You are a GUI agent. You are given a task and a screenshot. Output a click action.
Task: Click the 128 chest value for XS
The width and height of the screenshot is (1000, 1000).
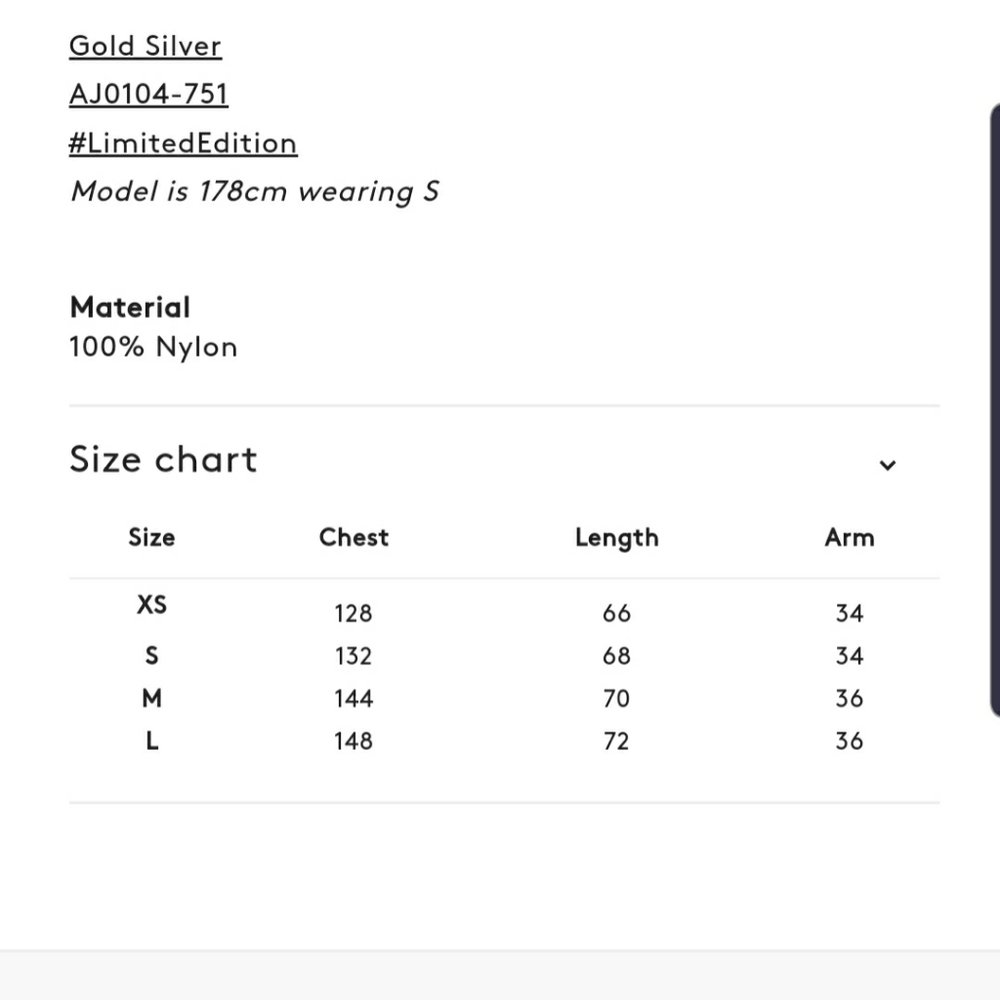coord(353,614)
